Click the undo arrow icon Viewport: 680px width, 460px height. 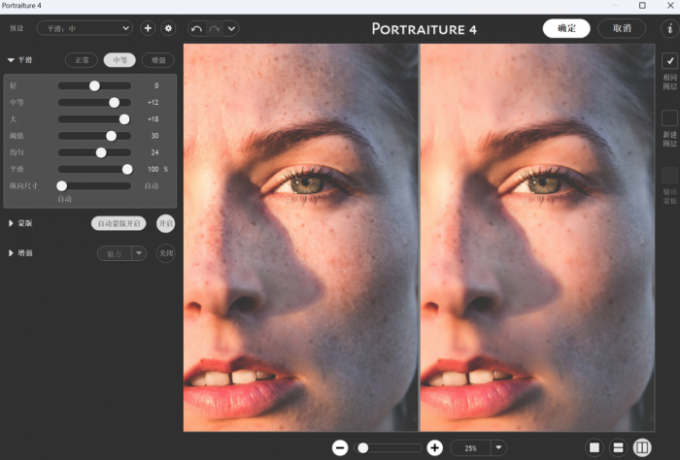pos(197,29)
